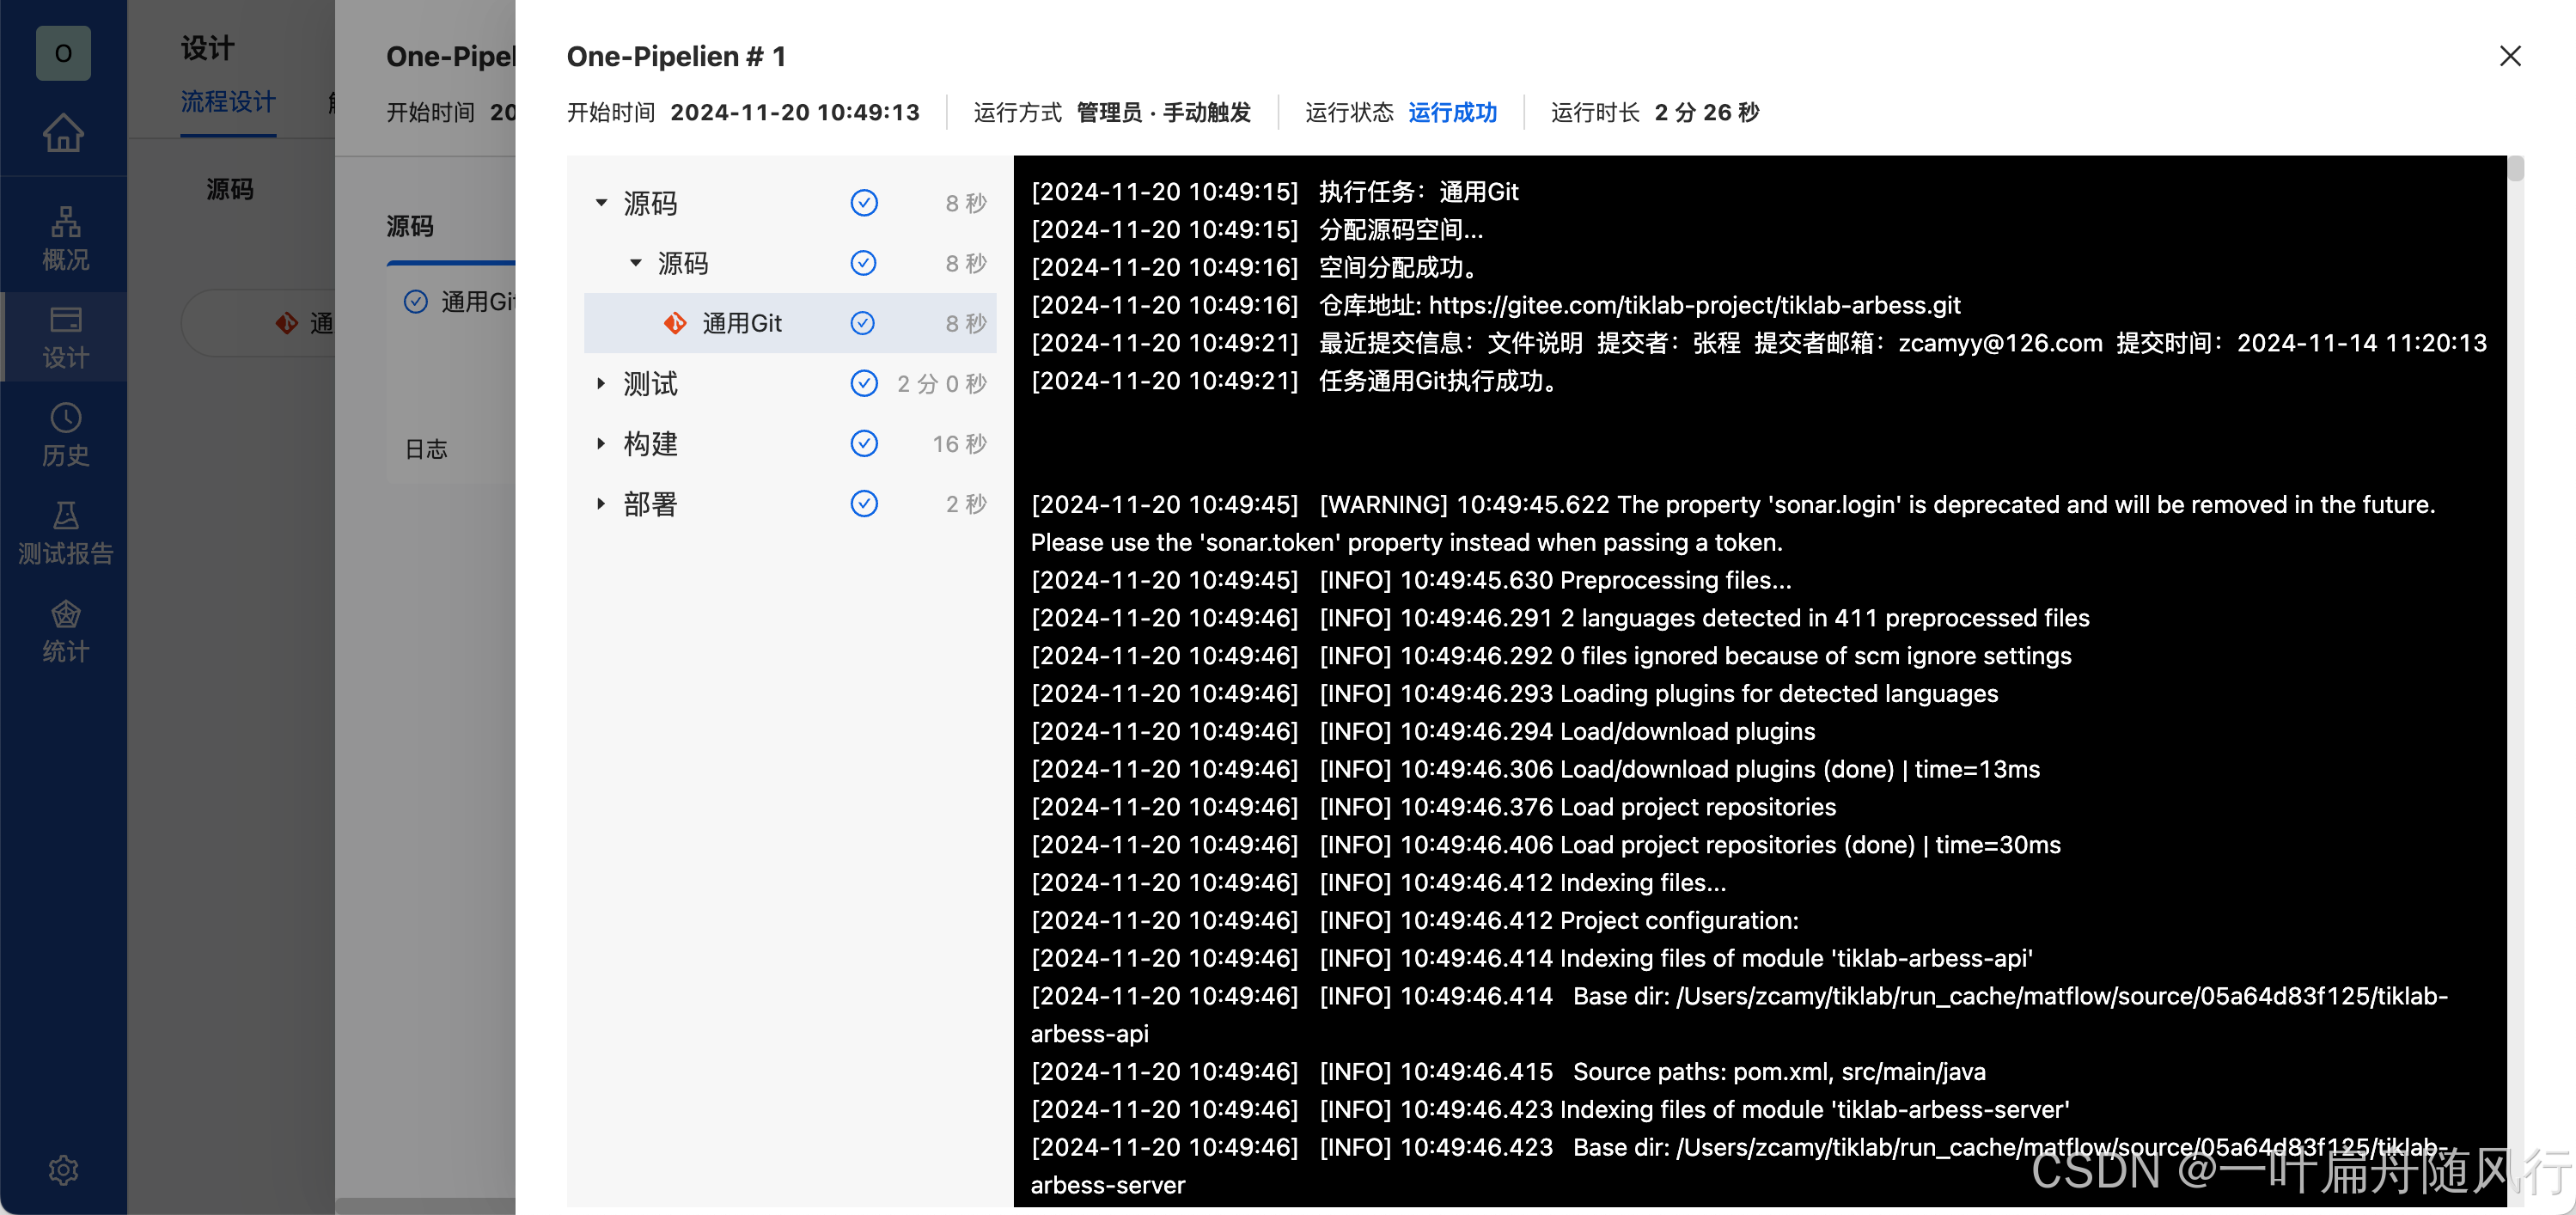
Task: Expand the 构建 stage in the tree
Action: click(602, 444)
